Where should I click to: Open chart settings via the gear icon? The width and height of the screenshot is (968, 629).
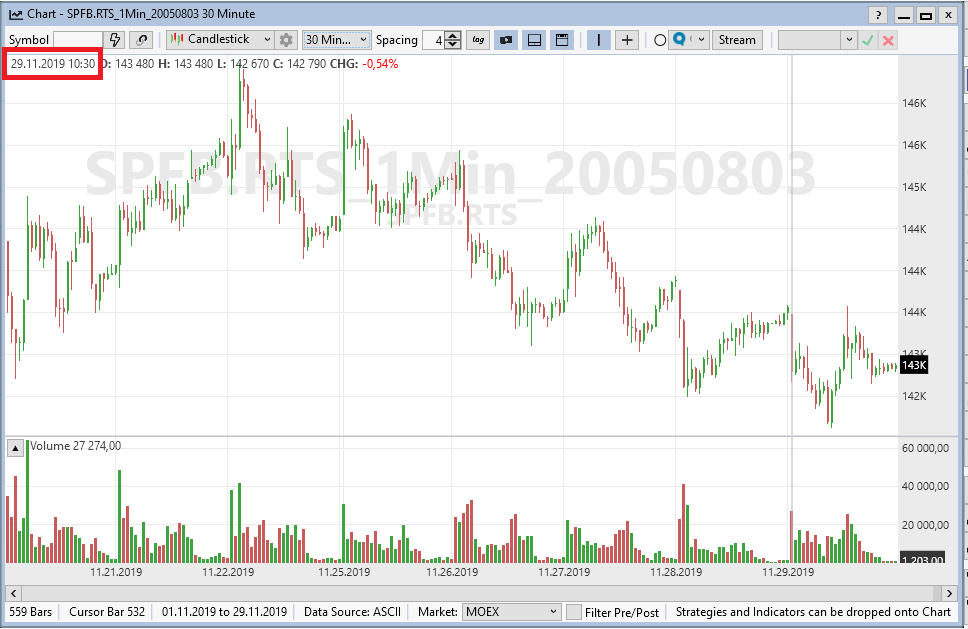[287, 39]
